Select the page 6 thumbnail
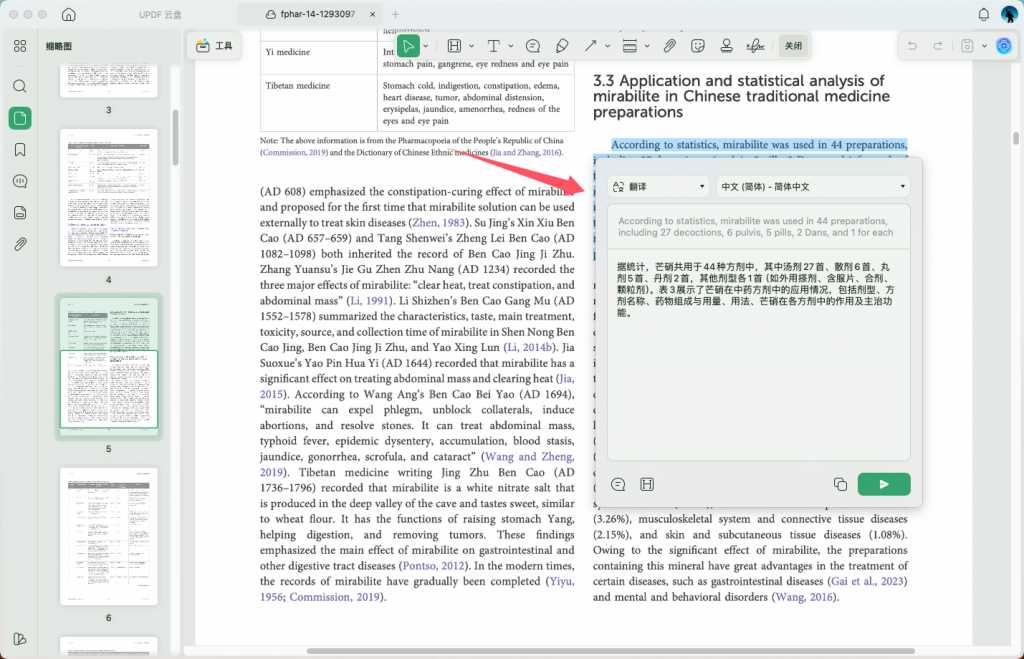The image size is (1024, 659). (x=108, y=536)
